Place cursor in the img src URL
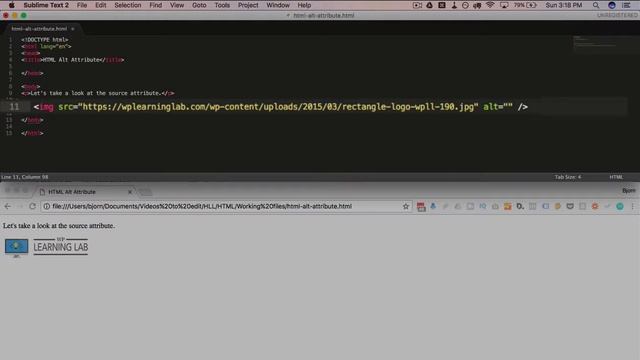The width and height of the screenshot is (640, 360). point(278,107)
